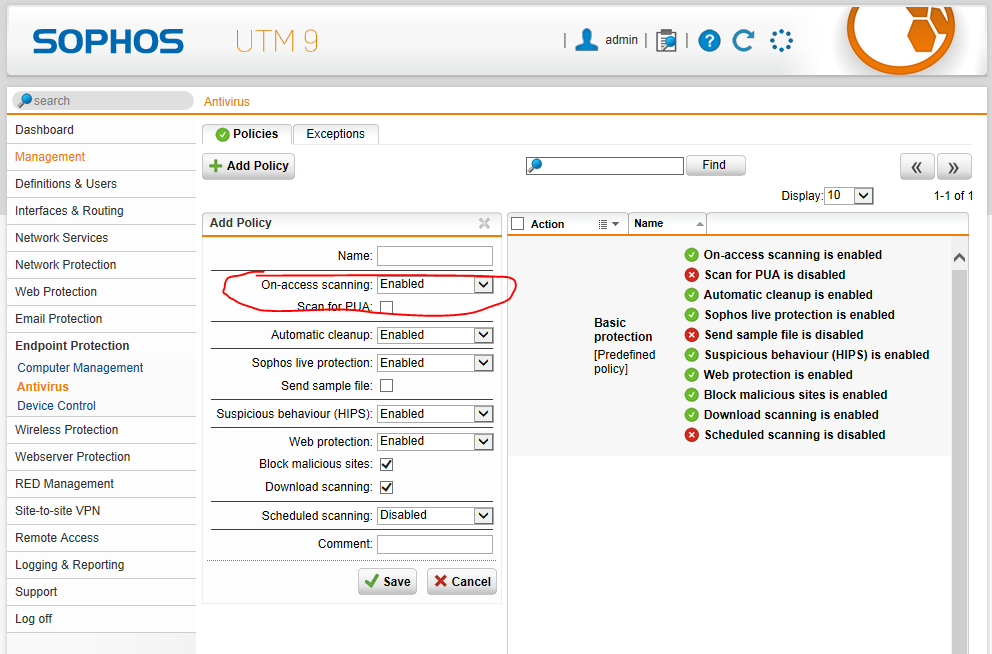Click the red status icon for Scan for PUA
Viewport: 992px width, 654px height.
pos(691,275)
